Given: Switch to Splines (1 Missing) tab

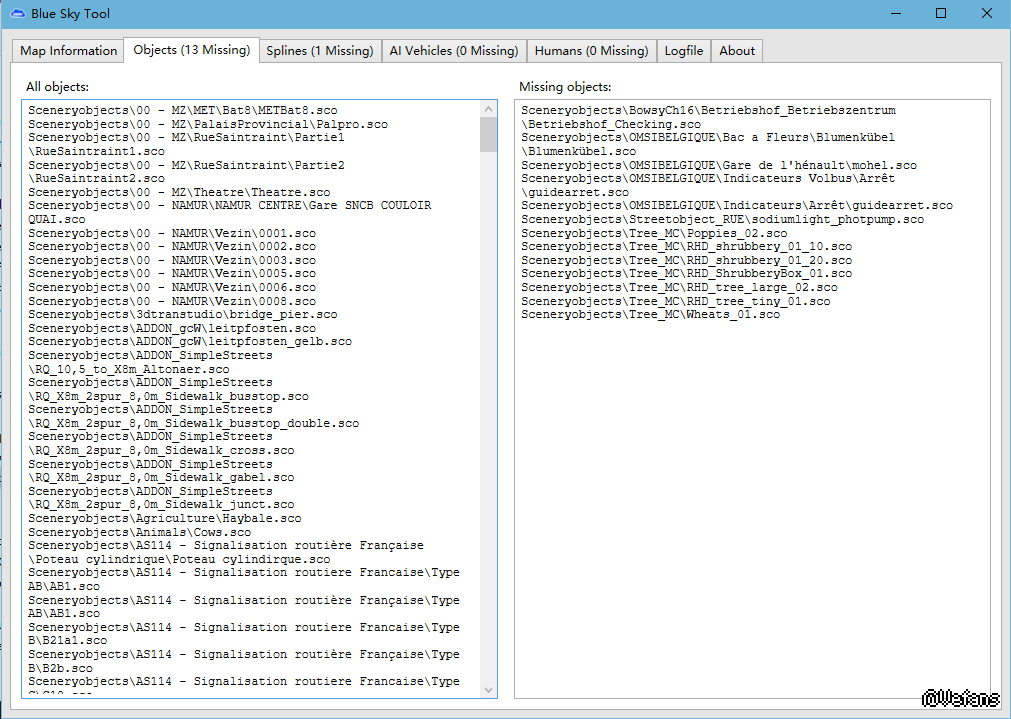Looking at the screenshot, I should click(319, 51).
